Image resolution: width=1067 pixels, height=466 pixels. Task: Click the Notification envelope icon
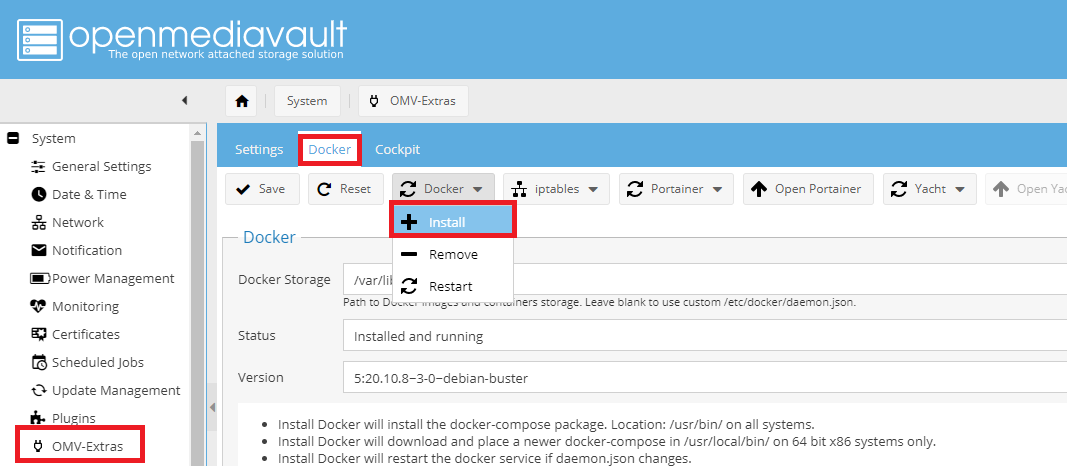tap(39, 250)
